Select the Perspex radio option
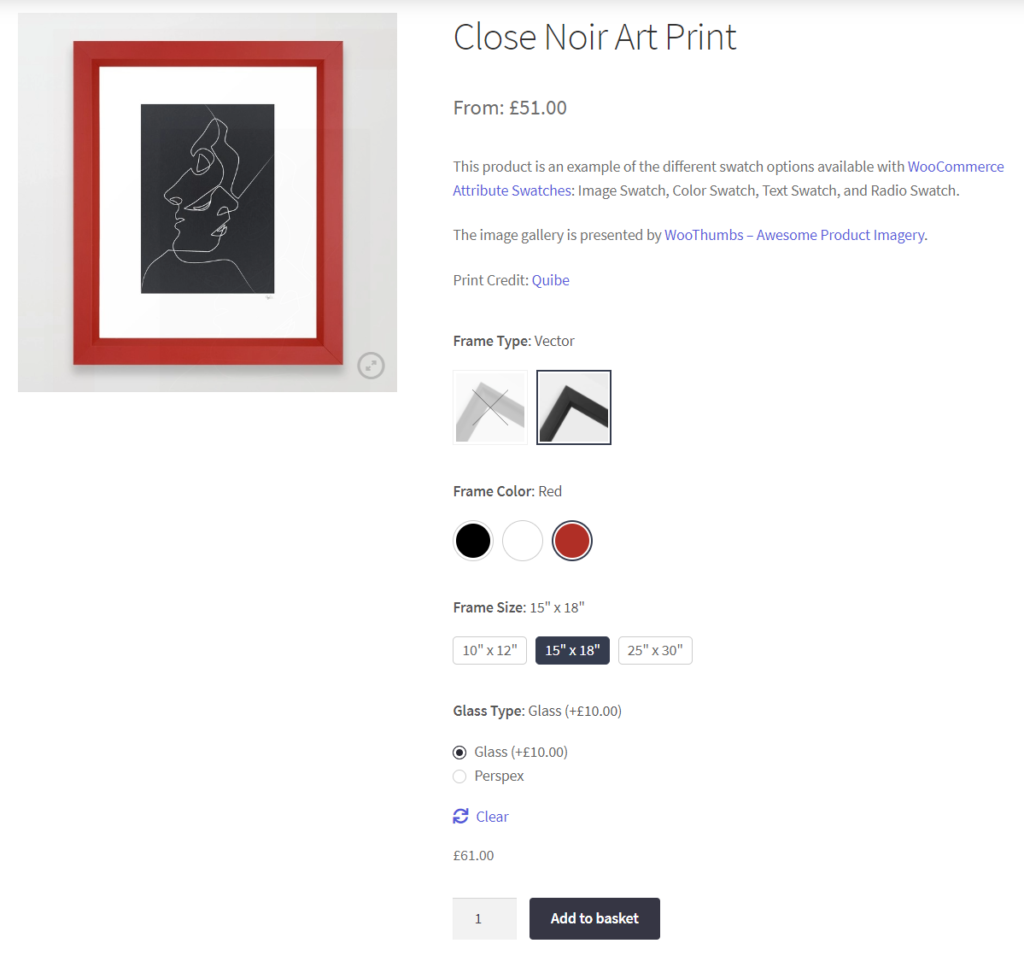 (x=460, y=776)
